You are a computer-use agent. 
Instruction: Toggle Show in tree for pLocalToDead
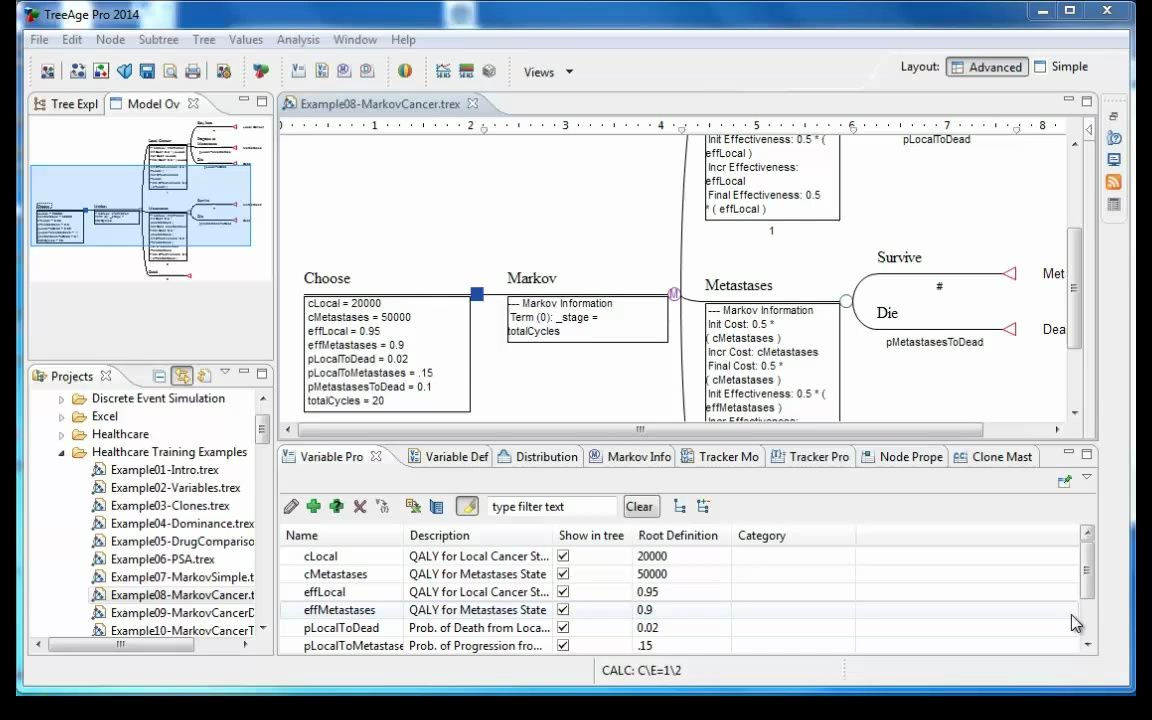tap(563, 627)
